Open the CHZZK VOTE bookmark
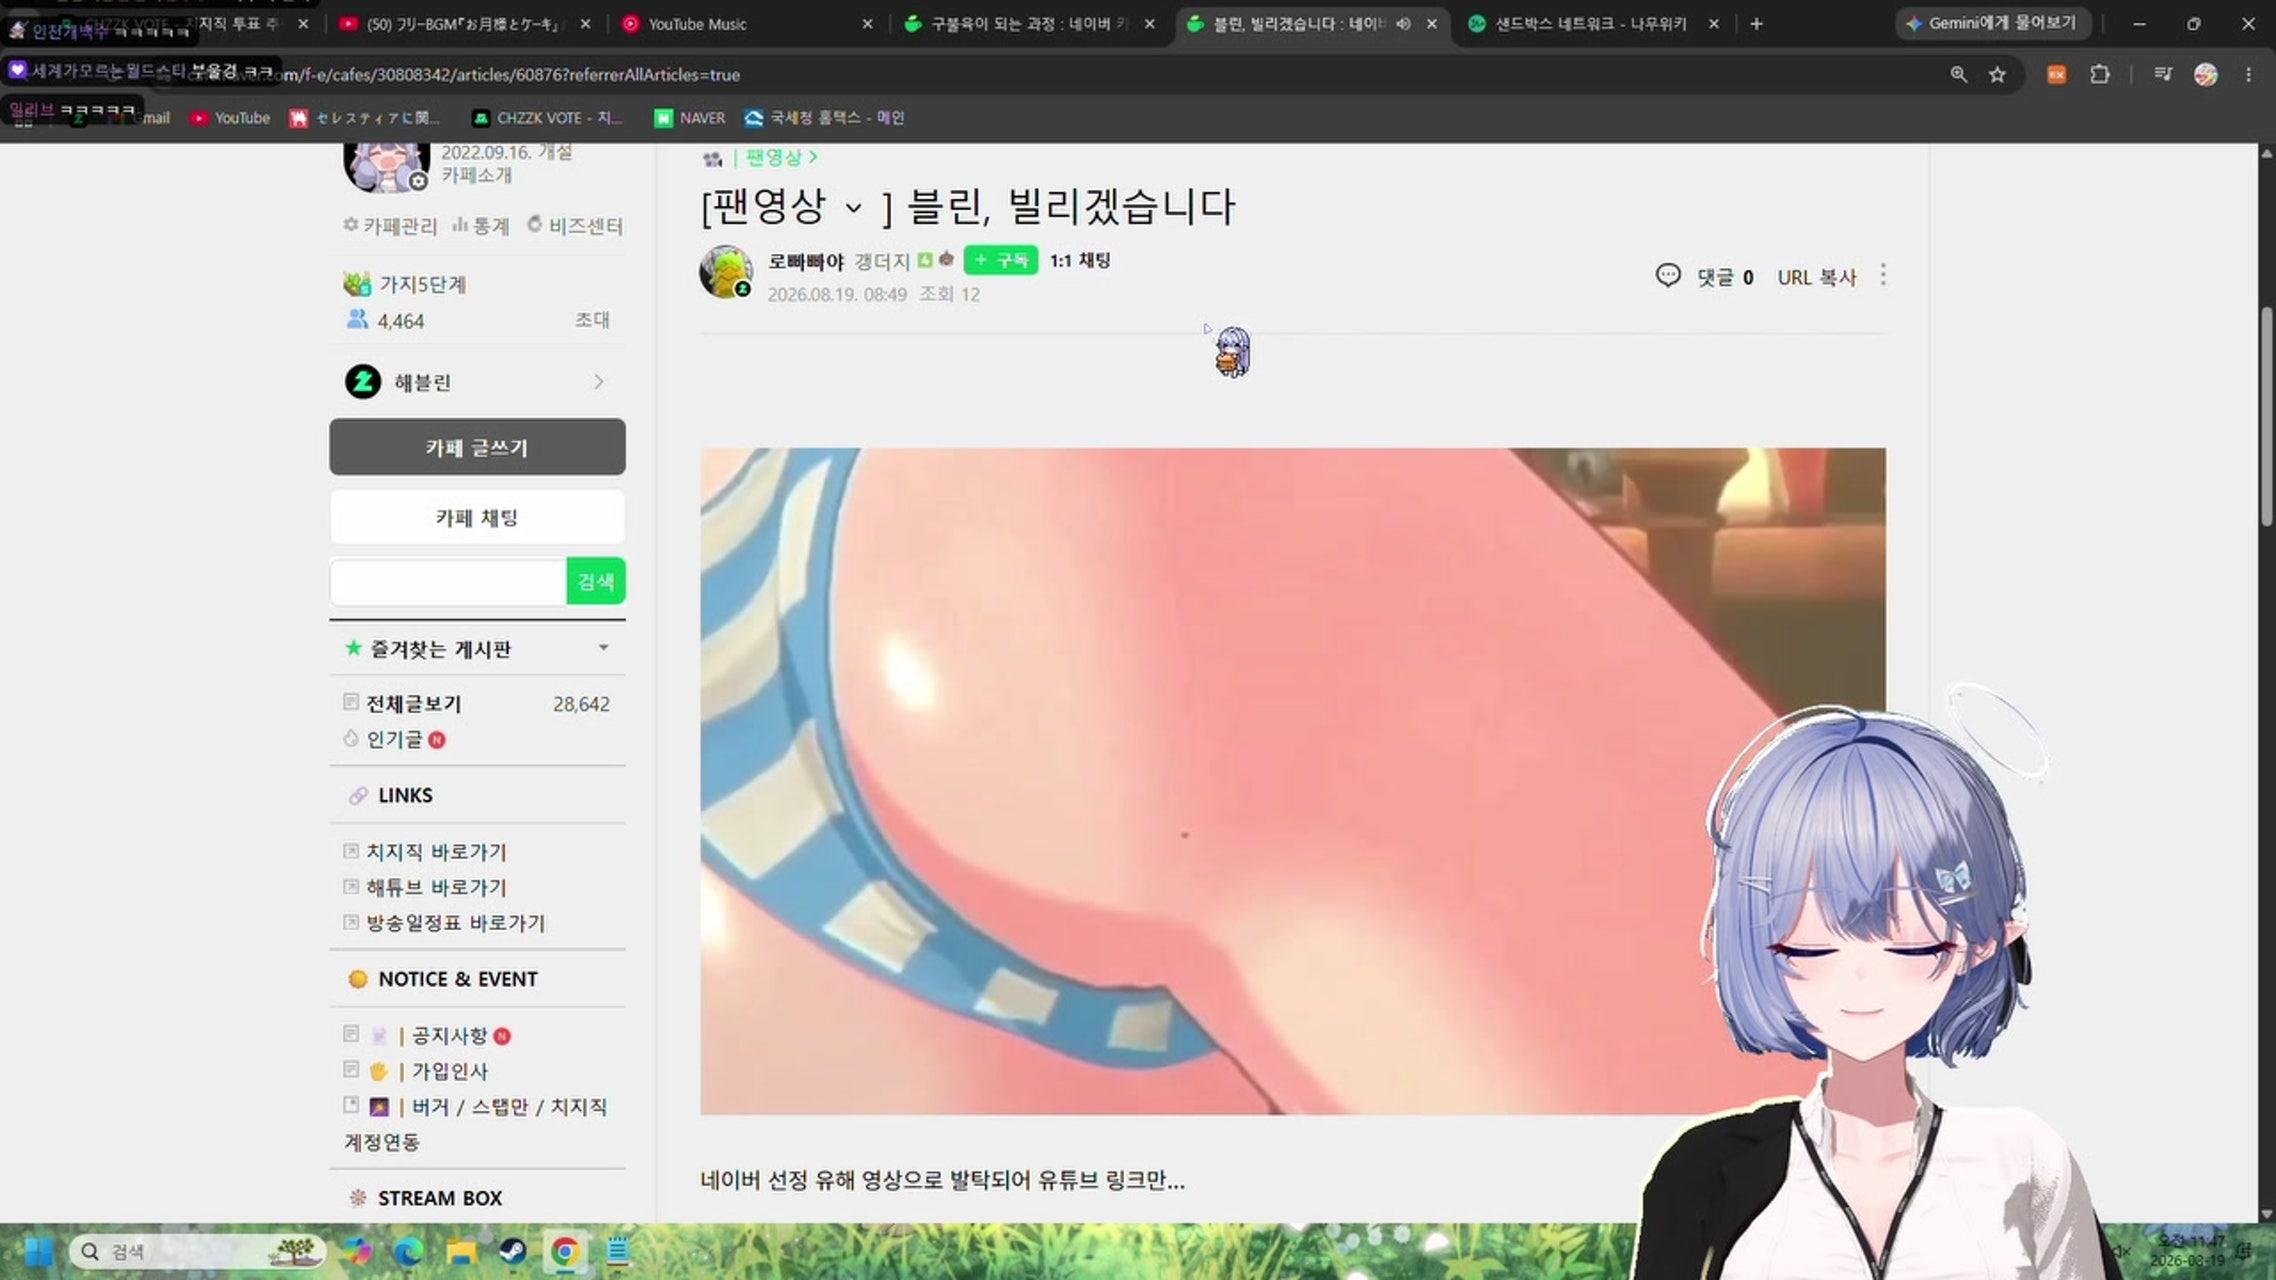Viewport: 2276px width, 1280px height. 547,117
